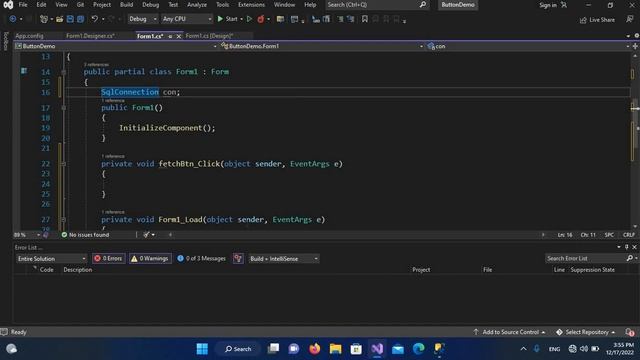Click the navigate backward toolbar icon
Screen dimensions: 640x360
coord(13,19)
